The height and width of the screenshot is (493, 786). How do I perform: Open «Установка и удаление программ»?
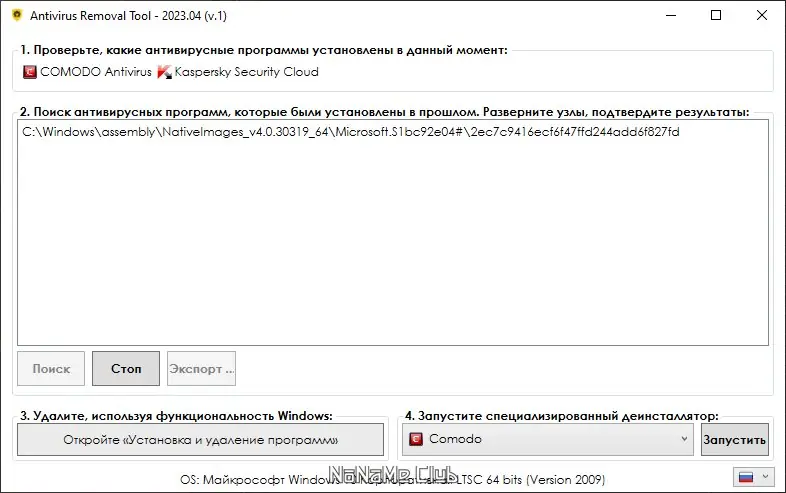point(201,440)
